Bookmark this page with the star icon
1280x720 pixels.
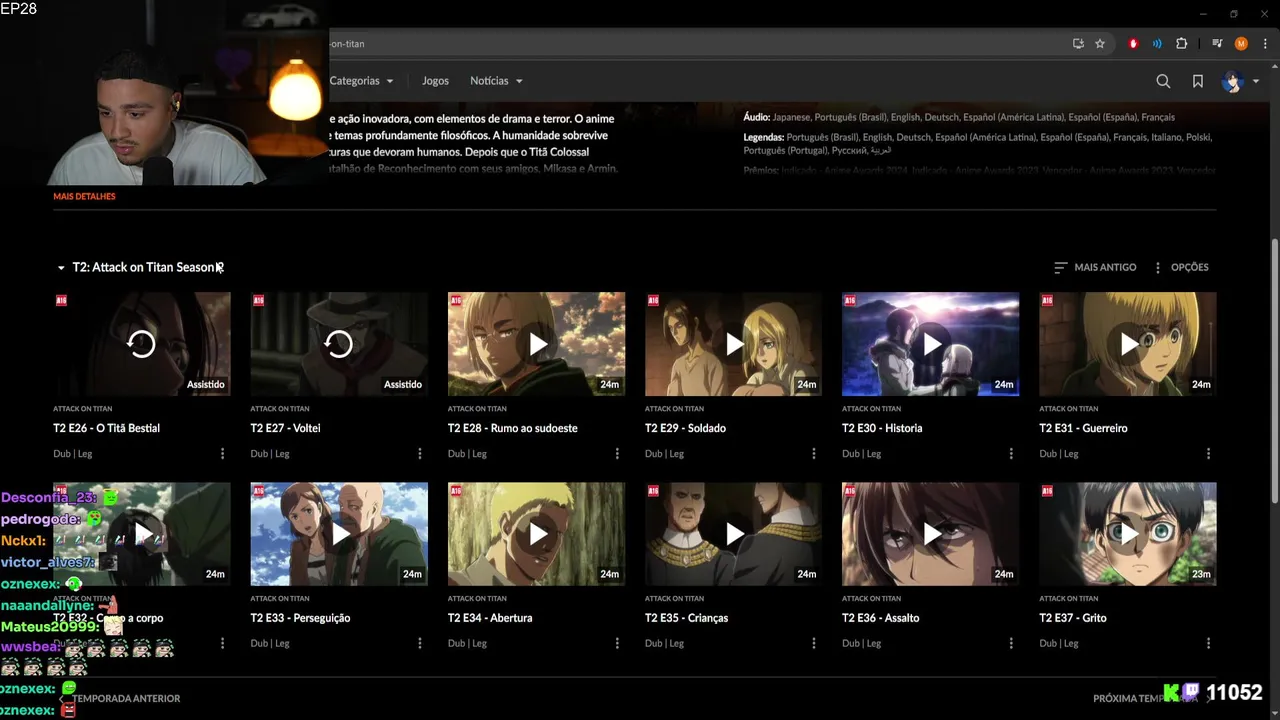pyautogui.click(x=1100, y=44)
